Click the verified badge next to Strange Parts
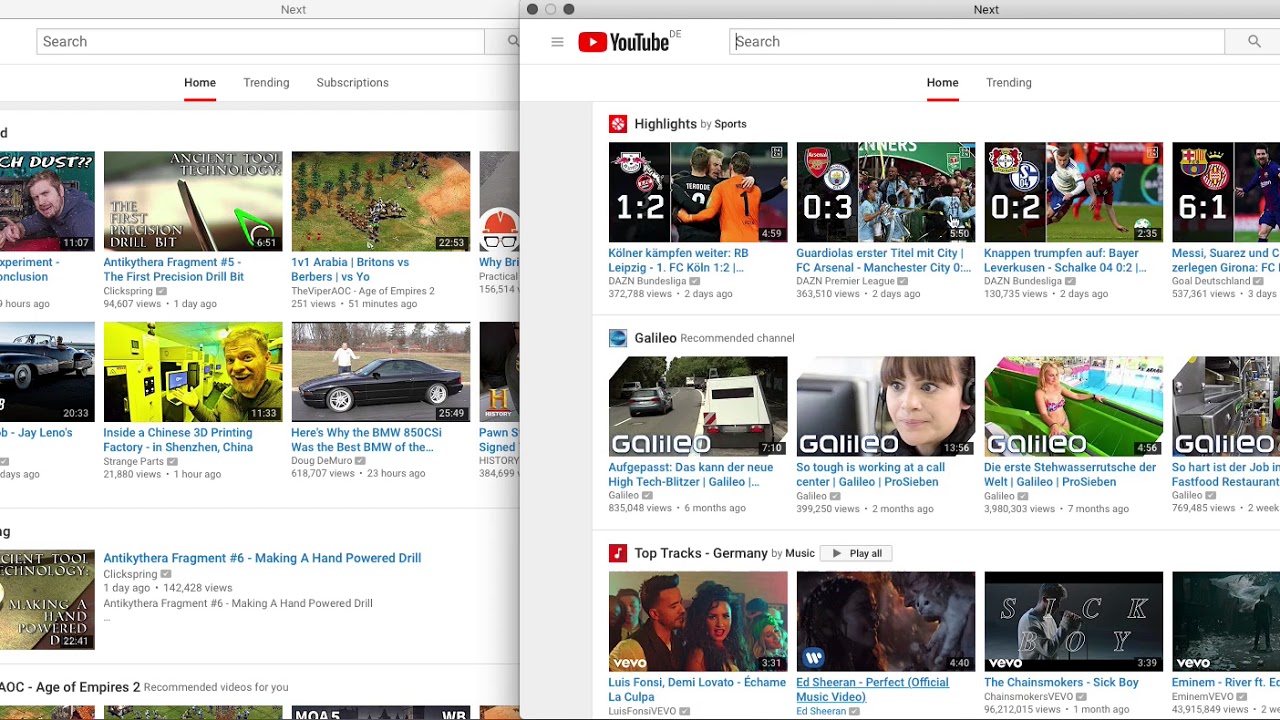 click(172, 461)
